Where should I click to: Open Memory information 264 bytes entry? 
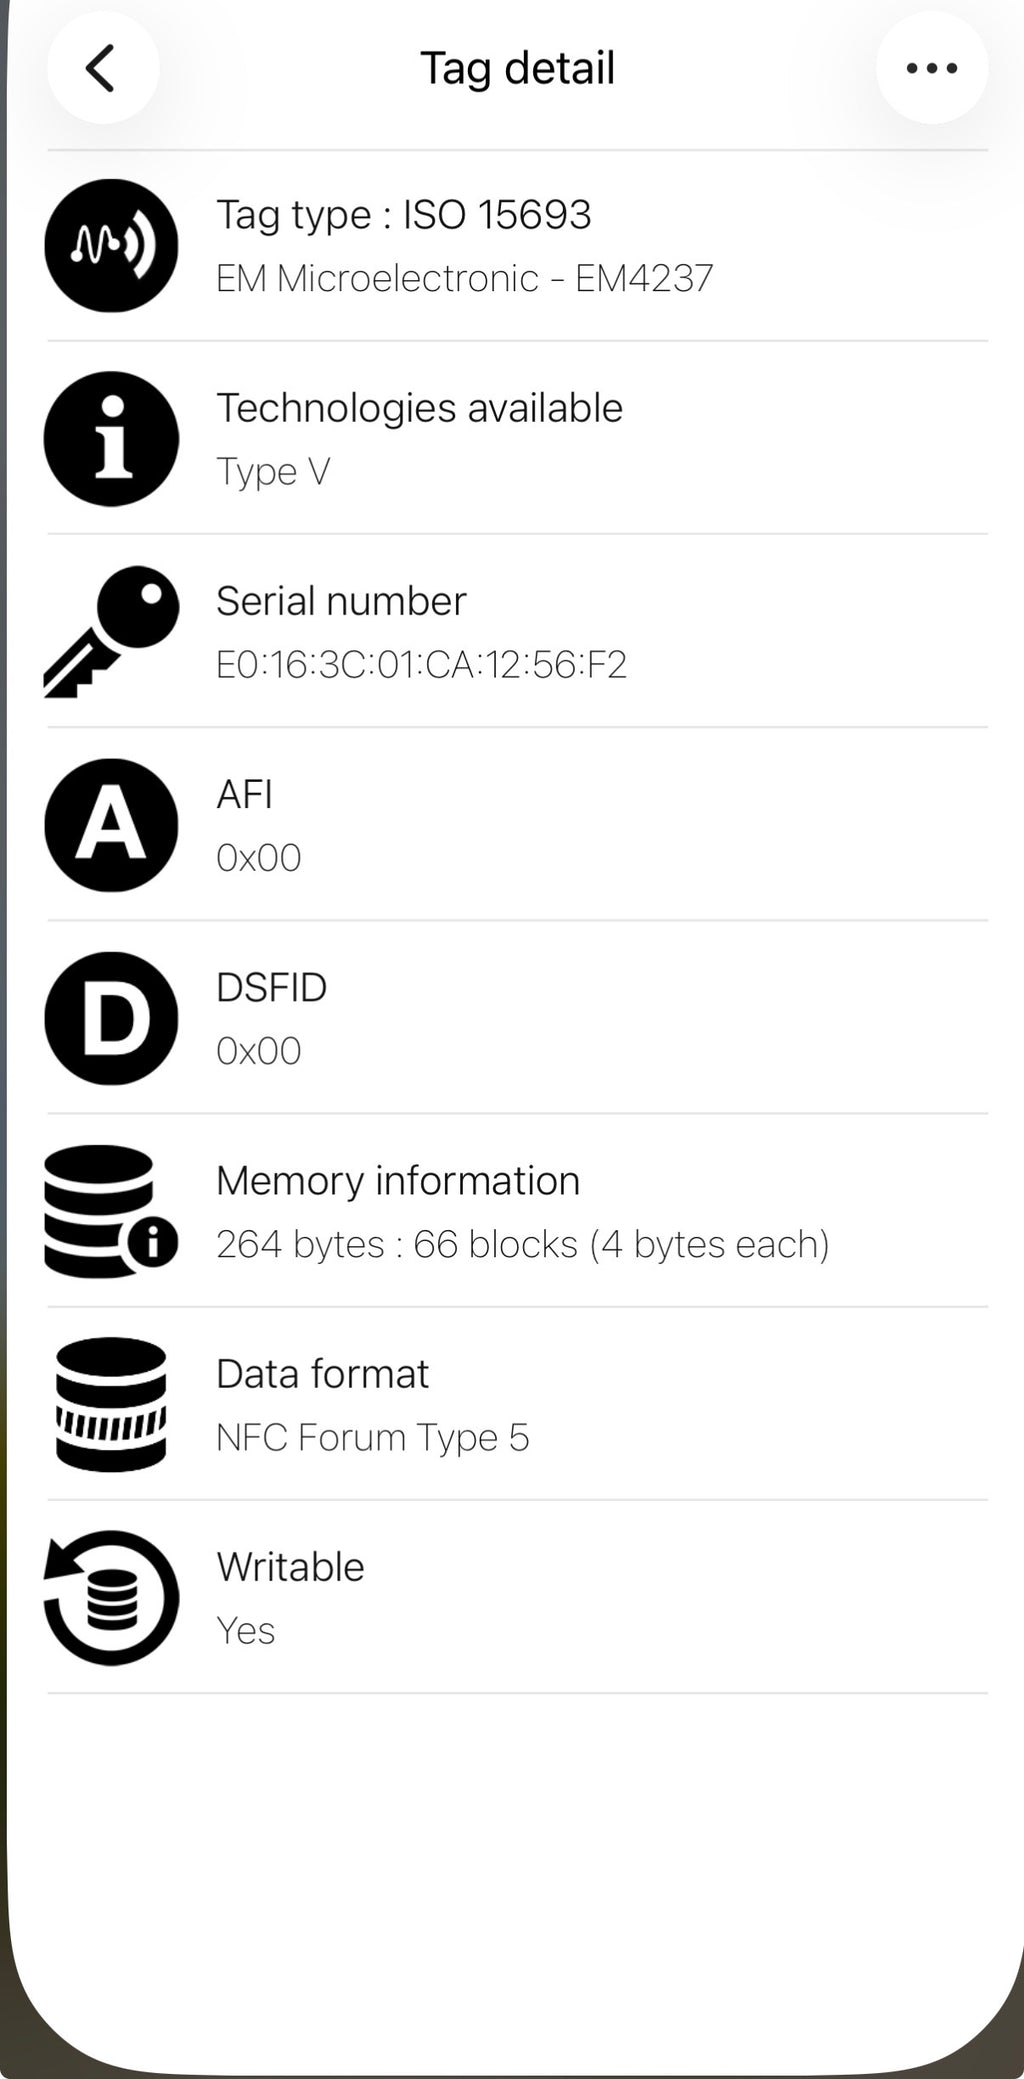tap(517, 1211)
